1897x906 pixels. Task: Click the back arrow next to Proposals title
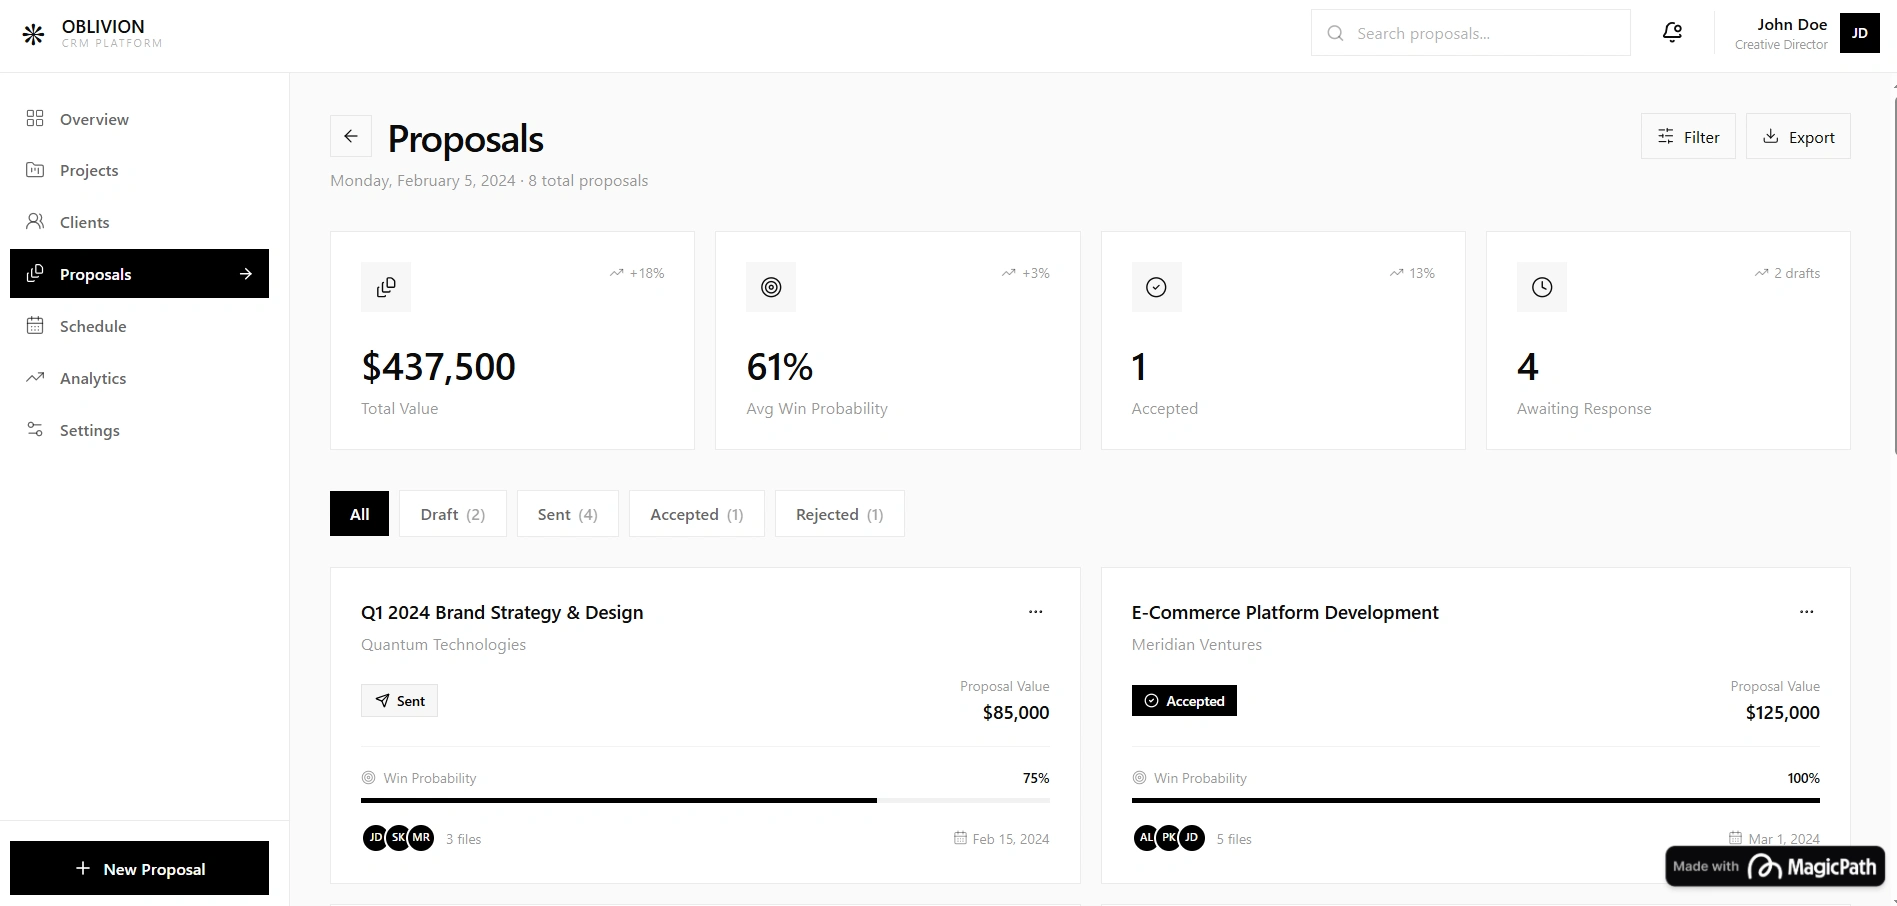[x=350, y=135]
